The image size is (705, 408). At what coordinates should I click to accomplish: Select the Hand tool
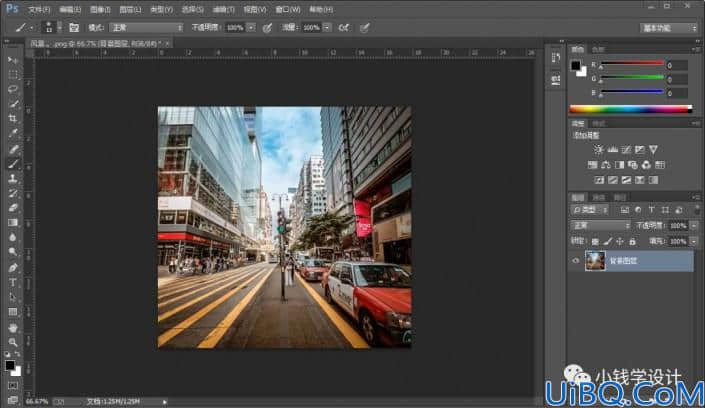coord(13,327)
